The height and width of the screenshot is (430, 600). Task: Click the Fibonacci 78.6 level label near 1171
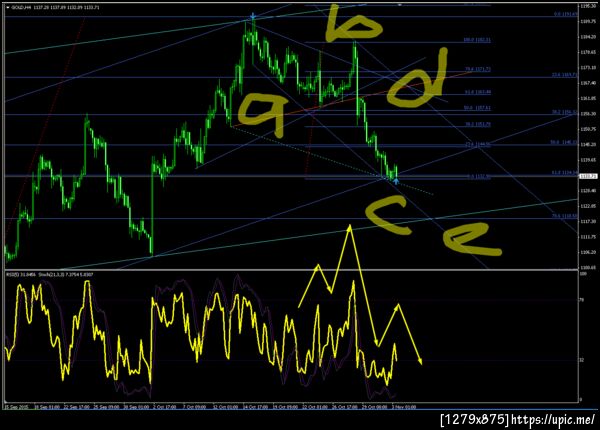[478, 69]
